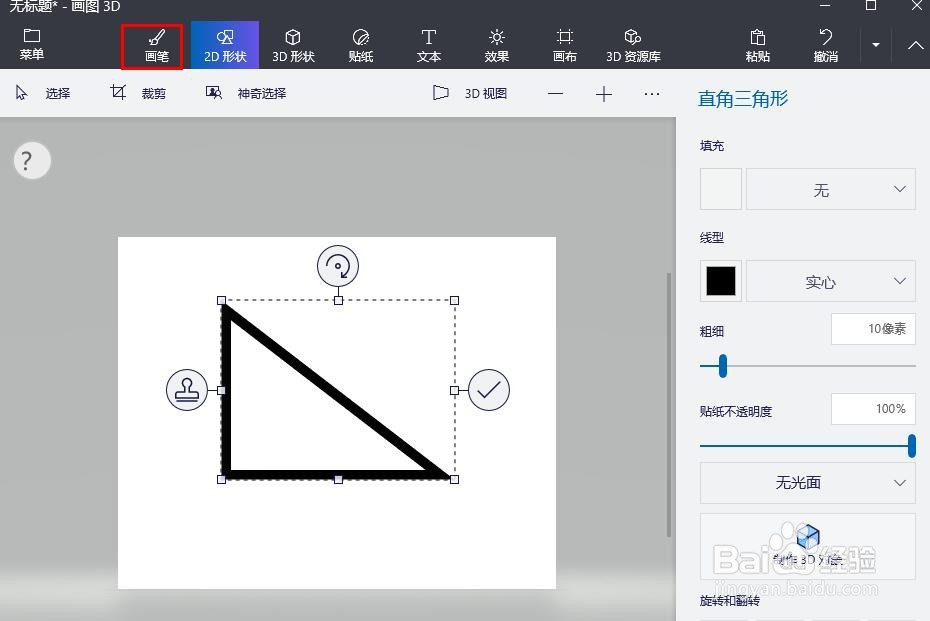The width and height of the screenshot is (930, 621).
Task: Click the Undo (撤消) icon
Action: tap(824, 44)
